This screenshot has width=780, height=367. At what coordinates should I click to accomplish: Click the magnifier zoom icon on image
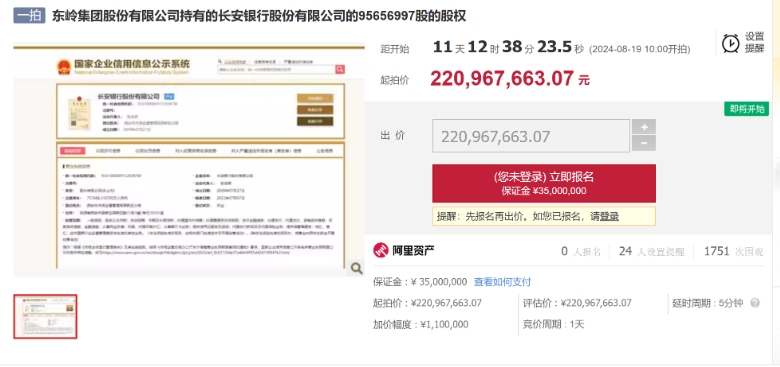pyautogui.click(x=357, y=269)
